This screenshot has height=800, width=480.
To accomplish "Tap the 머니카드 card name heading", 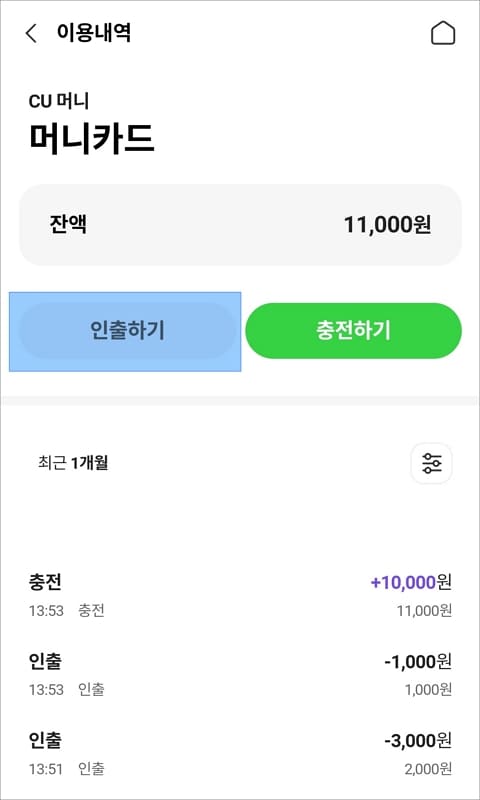I will 92,139.
